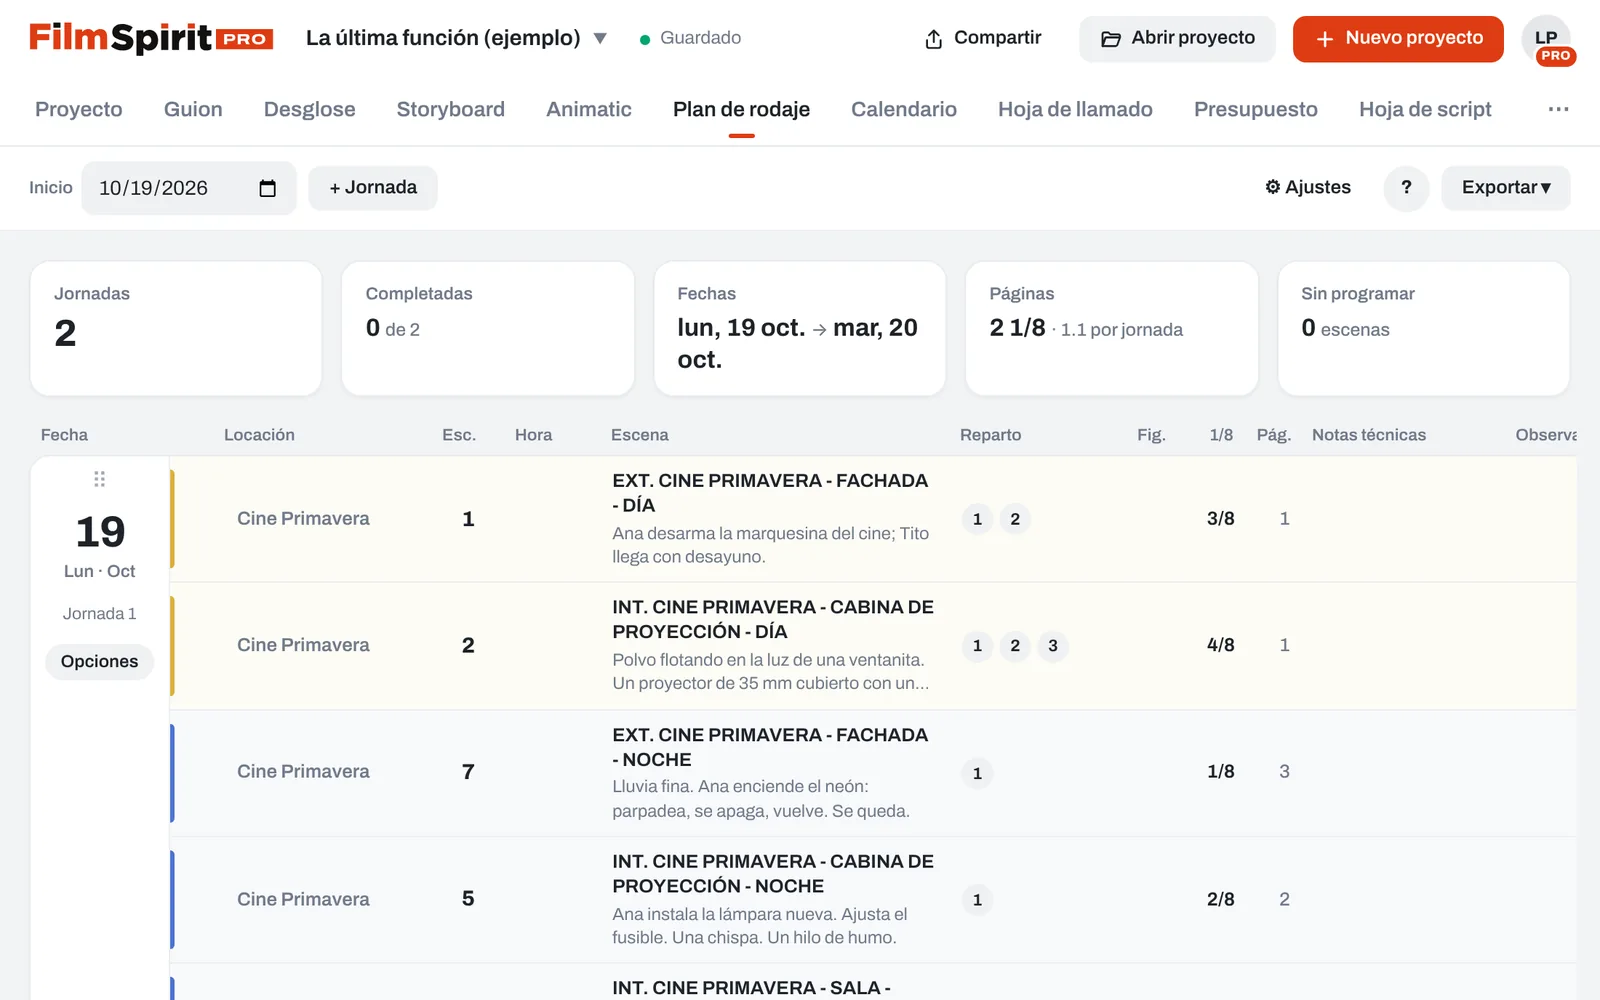Click the Sin programar summary card
This screenshot has width=1600, height=1000.
click(1423, 328)
